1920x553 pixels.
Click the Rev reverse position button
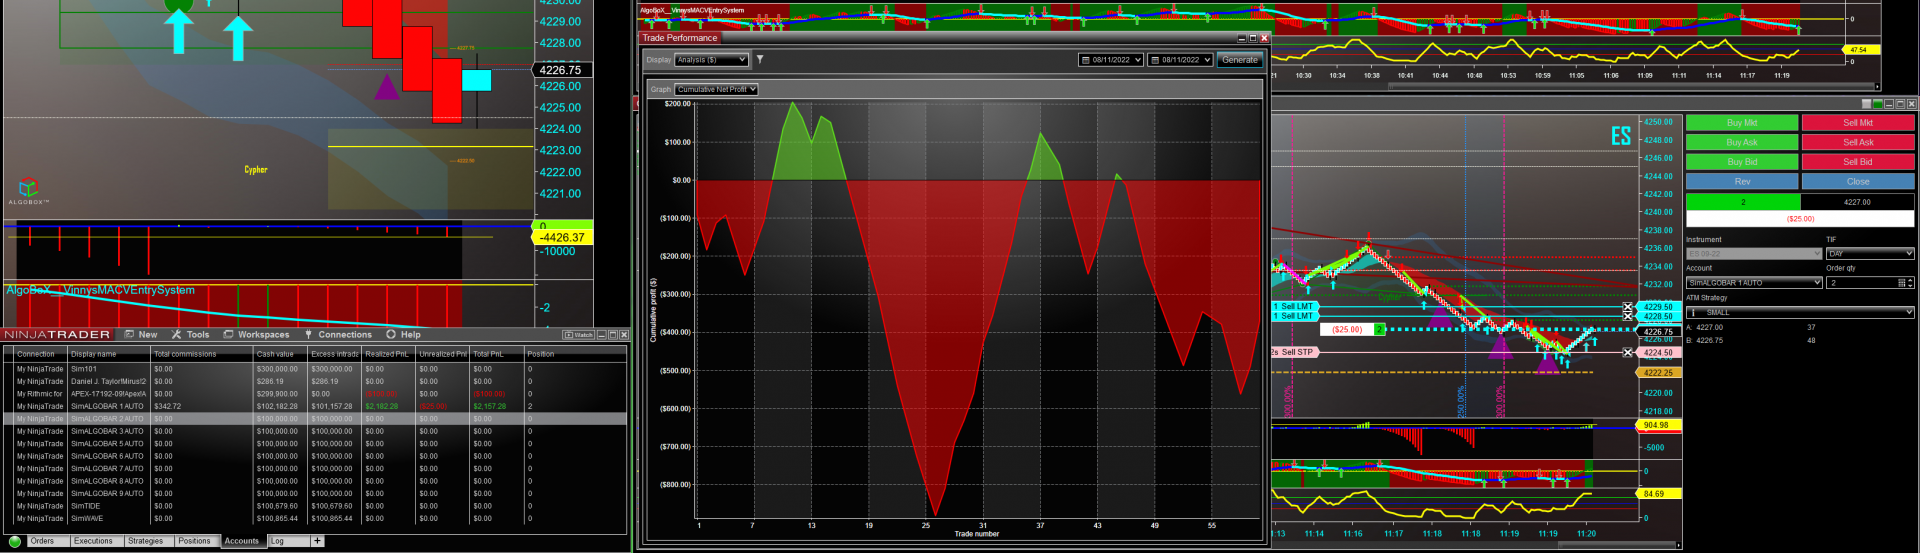pyautogui.click(x=1742, y=182)
